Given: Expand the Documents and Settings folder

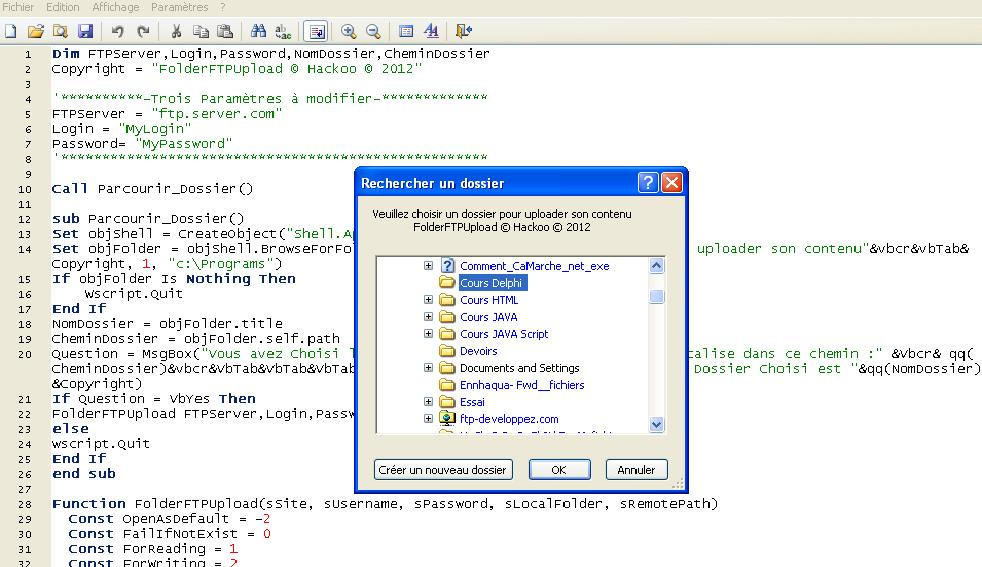Looking at the screenshot, I should (x=428, y=368).
